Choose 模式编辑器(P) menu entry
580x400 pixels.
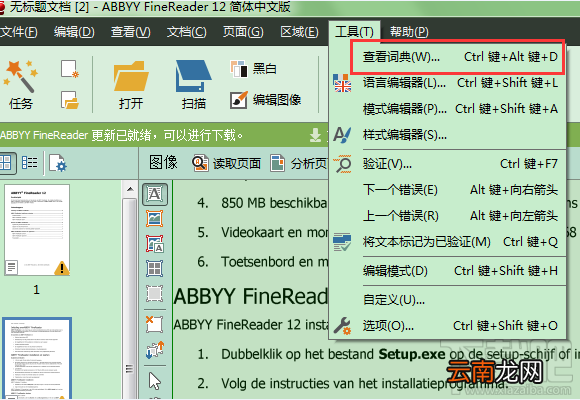click(448, 109)
